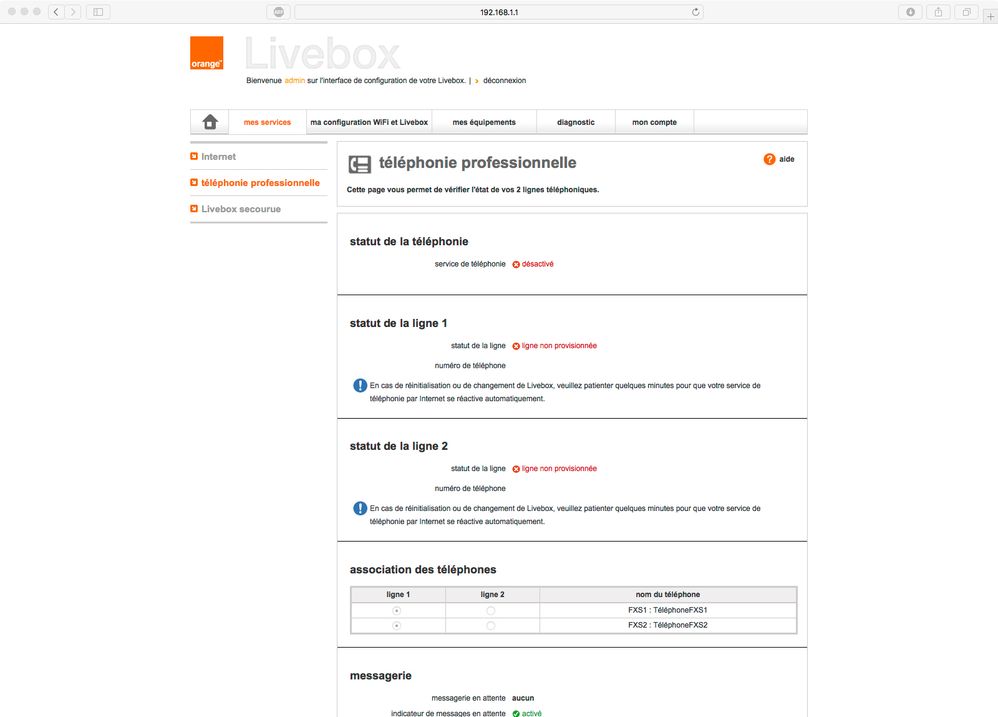Click the messagerie en attente value aucun
This screenshot has width=998, height=717.
click(x=523, y=698)
